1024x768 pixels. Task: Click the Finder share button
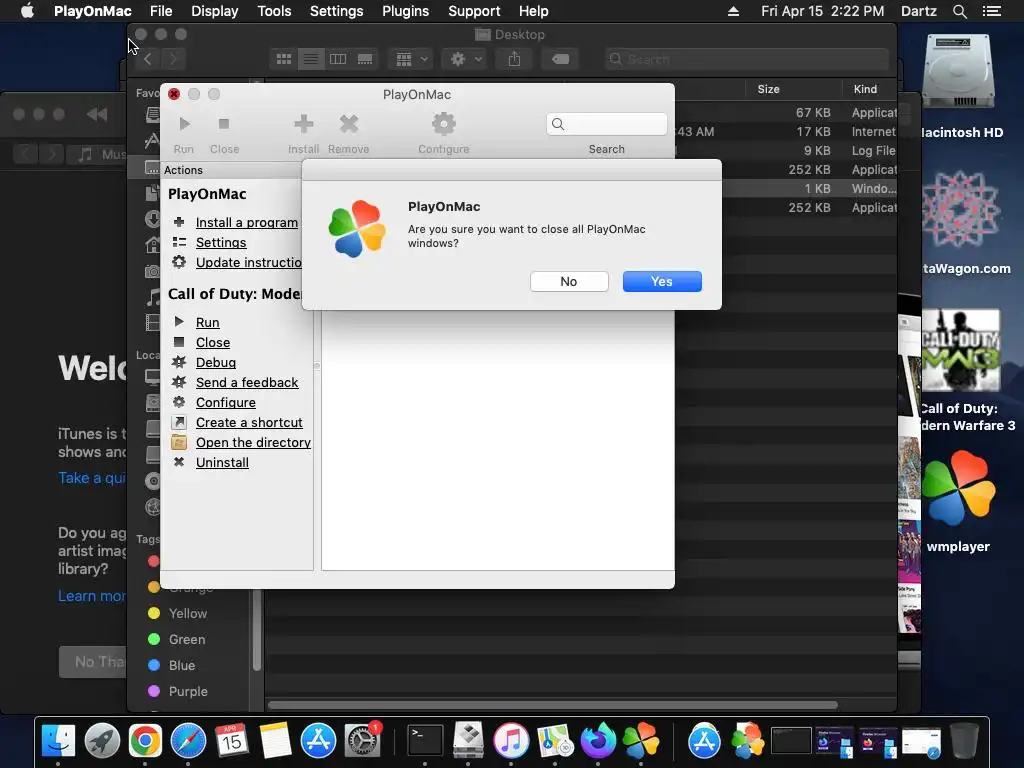tap(515, 59)
